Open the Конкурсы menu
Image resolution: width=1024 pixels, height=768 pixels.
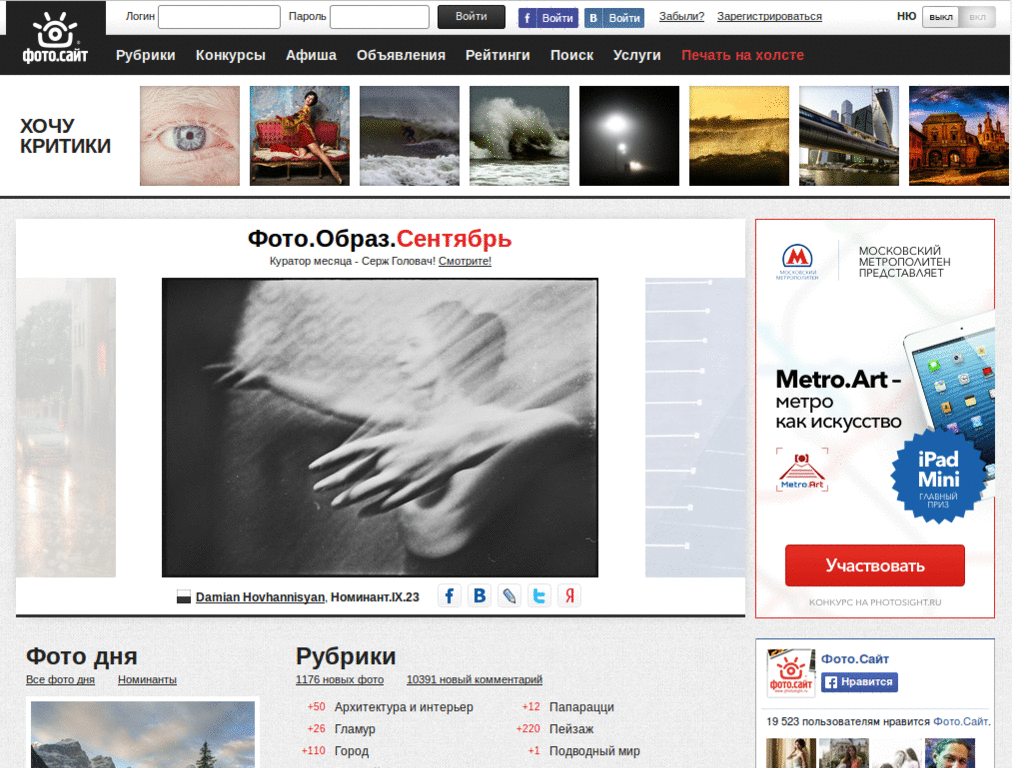tap(231, 56)
